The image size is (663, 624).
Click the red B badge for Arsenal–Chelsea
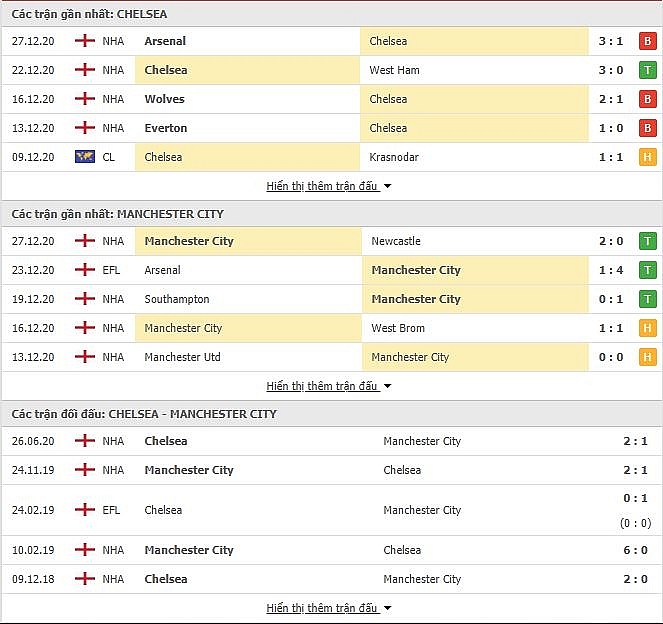pyautogui.click(x=647, y=41)
